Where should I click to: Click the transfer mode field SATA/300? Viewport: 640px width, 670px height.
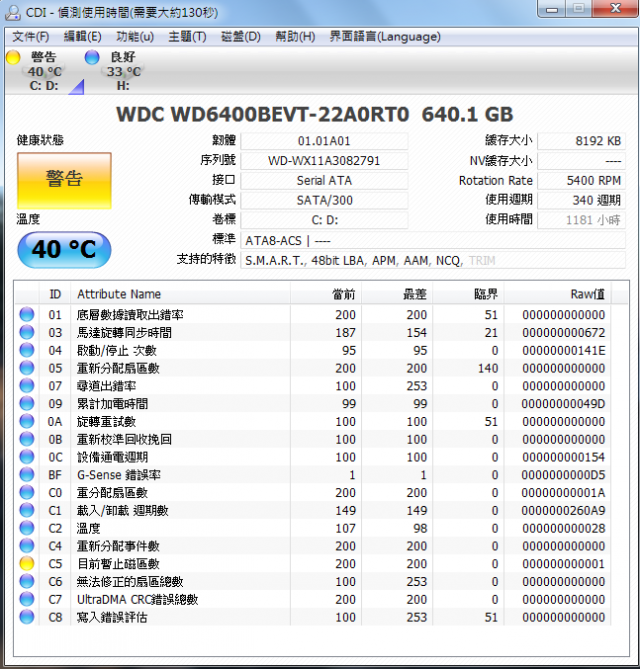click(x=324, y=200)
